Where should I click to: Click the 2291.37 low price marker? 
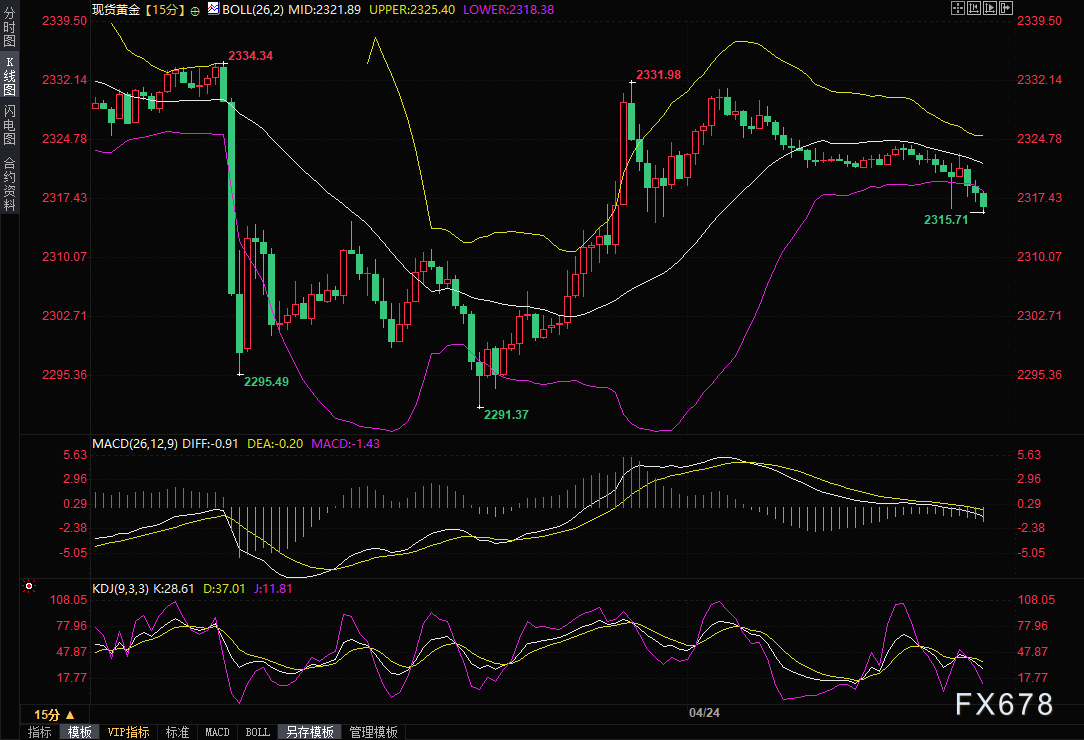[x=506, y=415]
